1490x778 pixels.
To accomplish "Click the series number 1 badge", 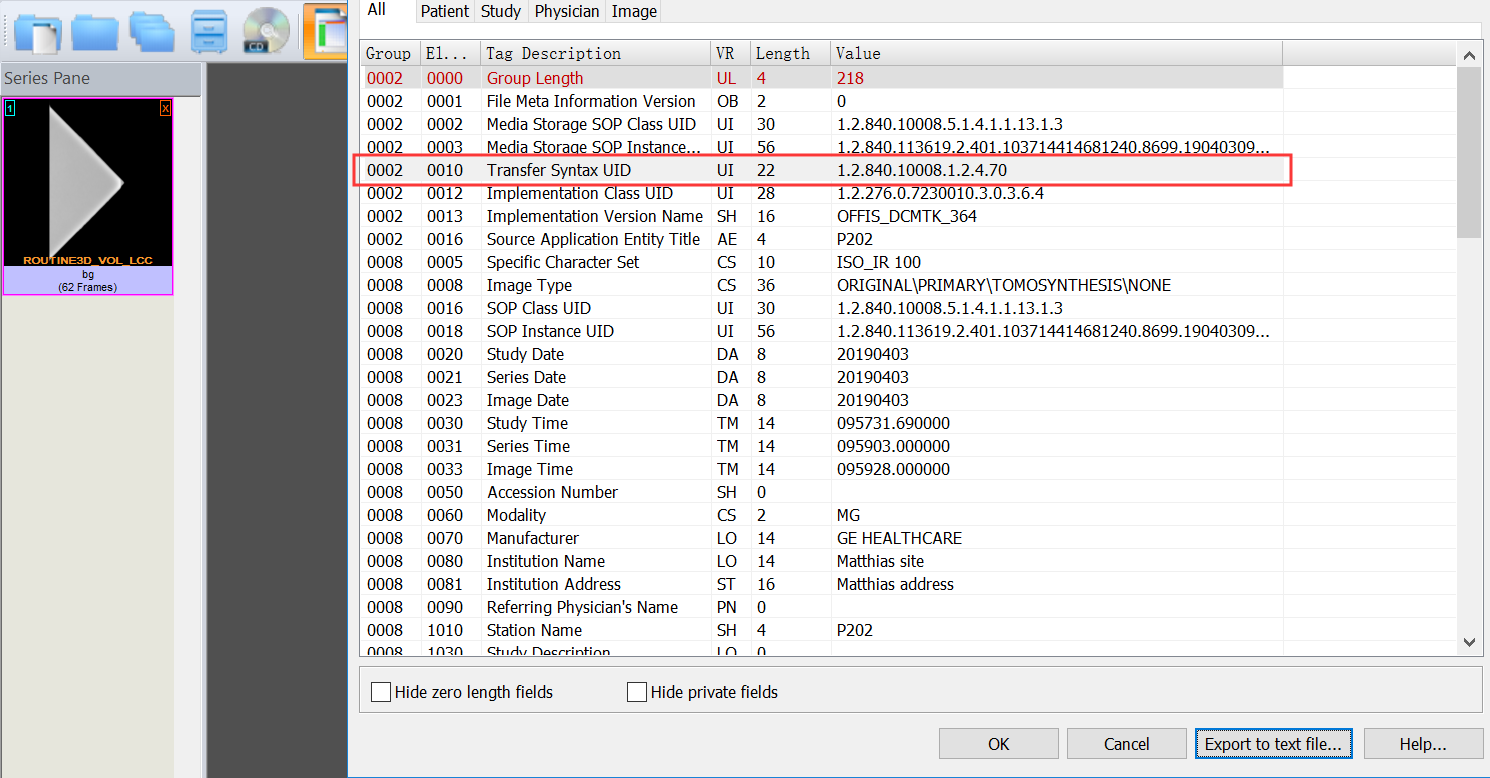I will (10, 108).
